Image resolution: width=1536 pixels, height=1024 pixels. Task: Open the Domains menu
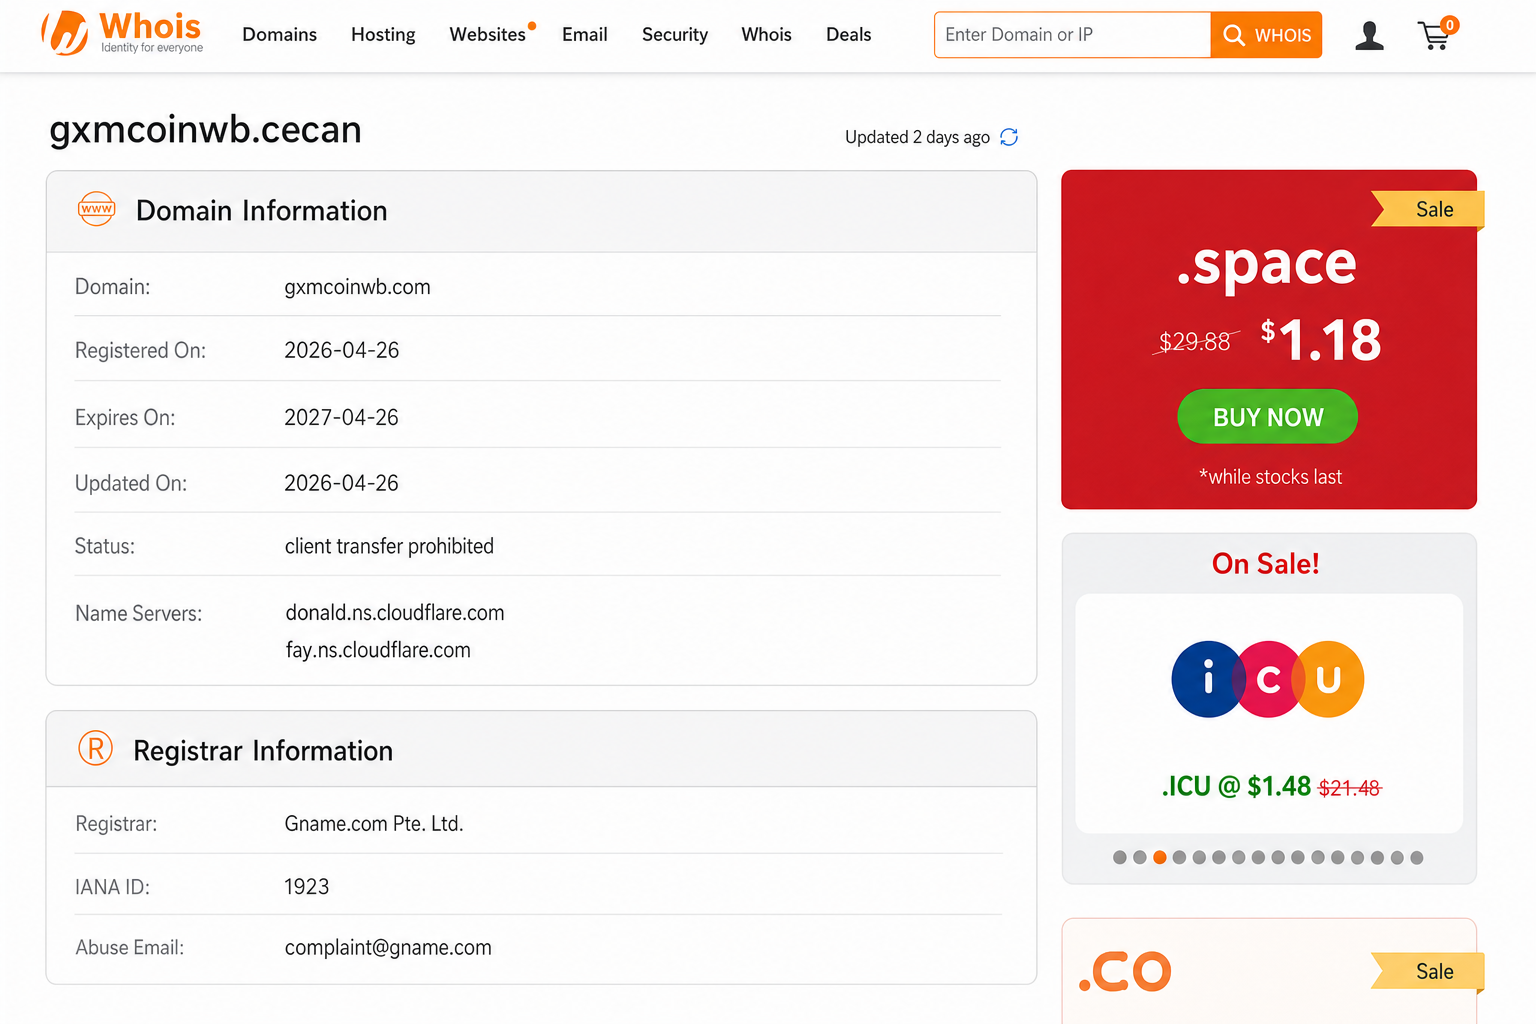click(x=280, y=35)
